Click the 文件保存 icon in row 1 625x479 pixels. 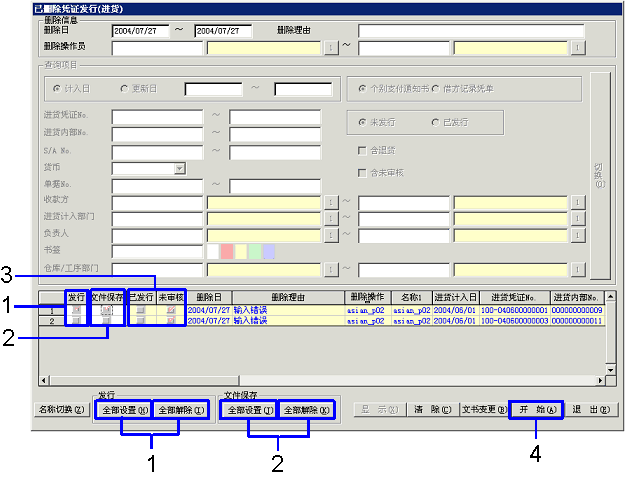[105, 311]
